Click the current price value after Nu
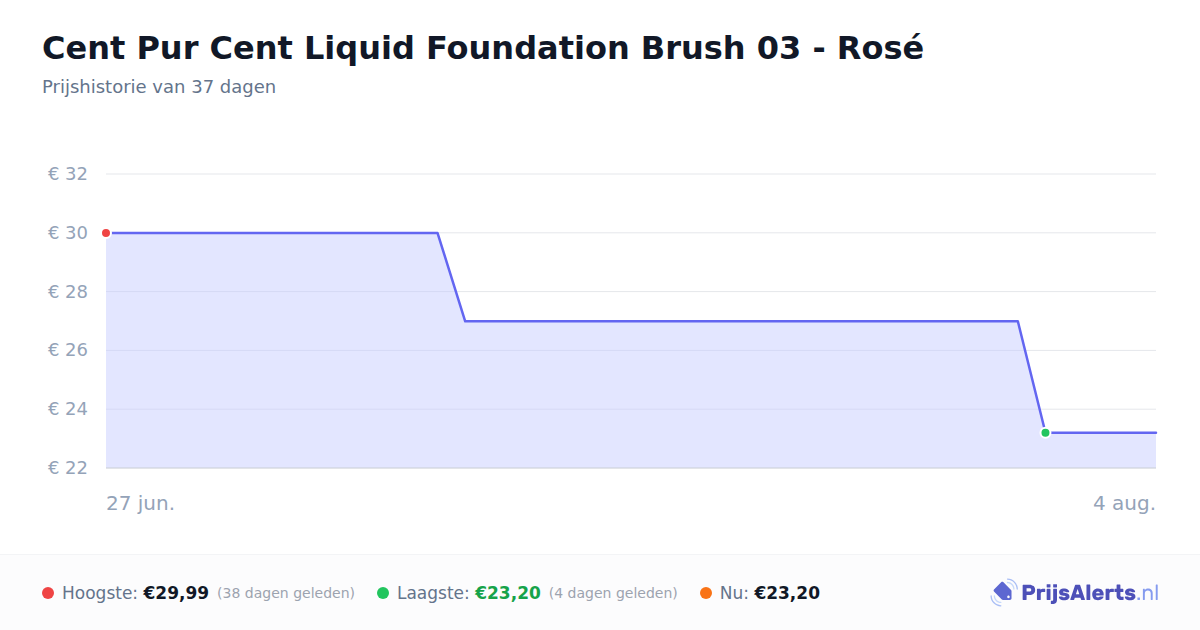This screenshot has height=630, width=1200. (787, 593)
